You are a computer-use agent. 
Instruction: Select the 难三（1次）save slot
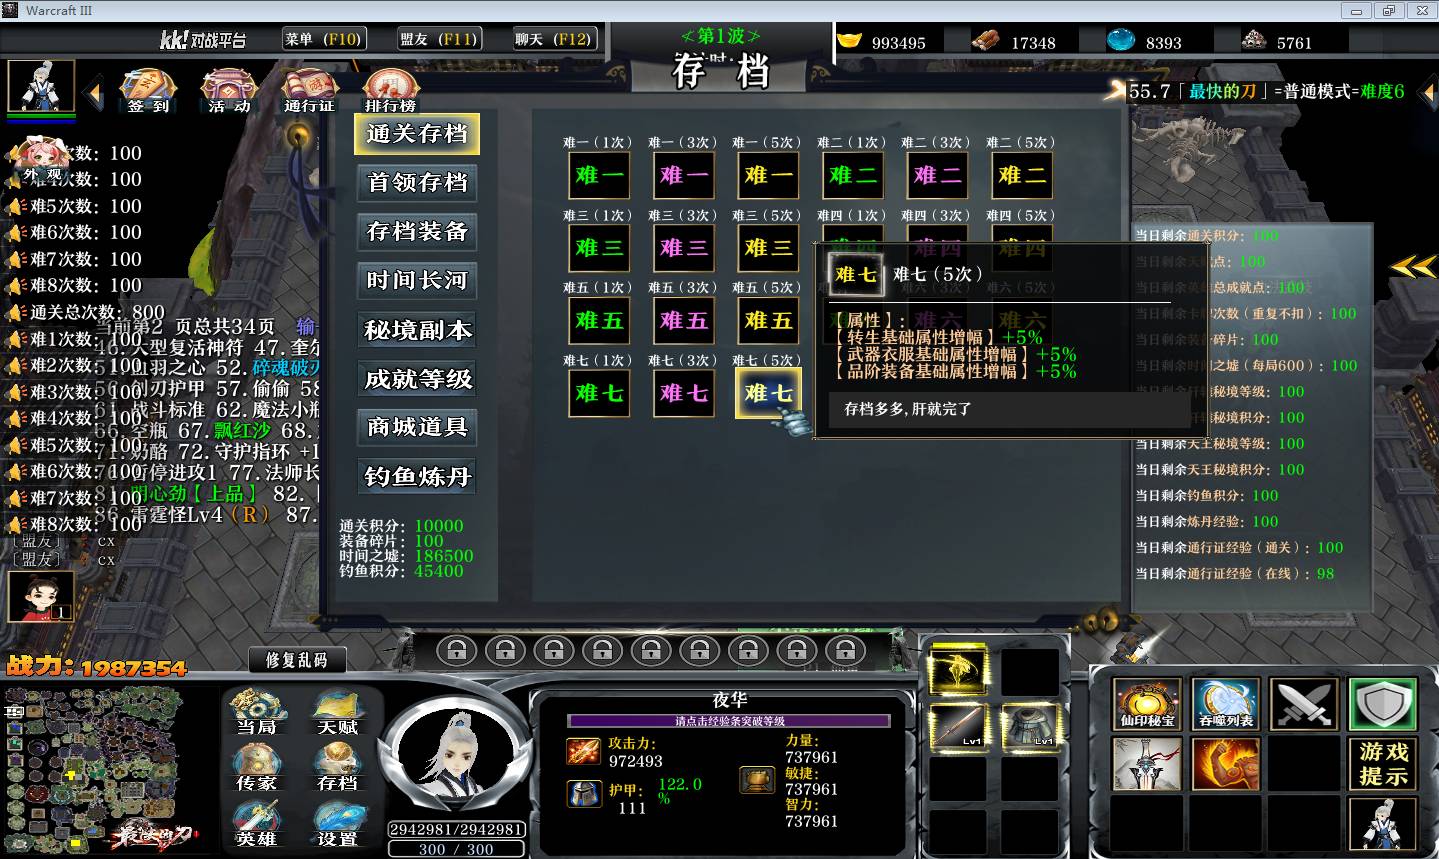[599, 248]
